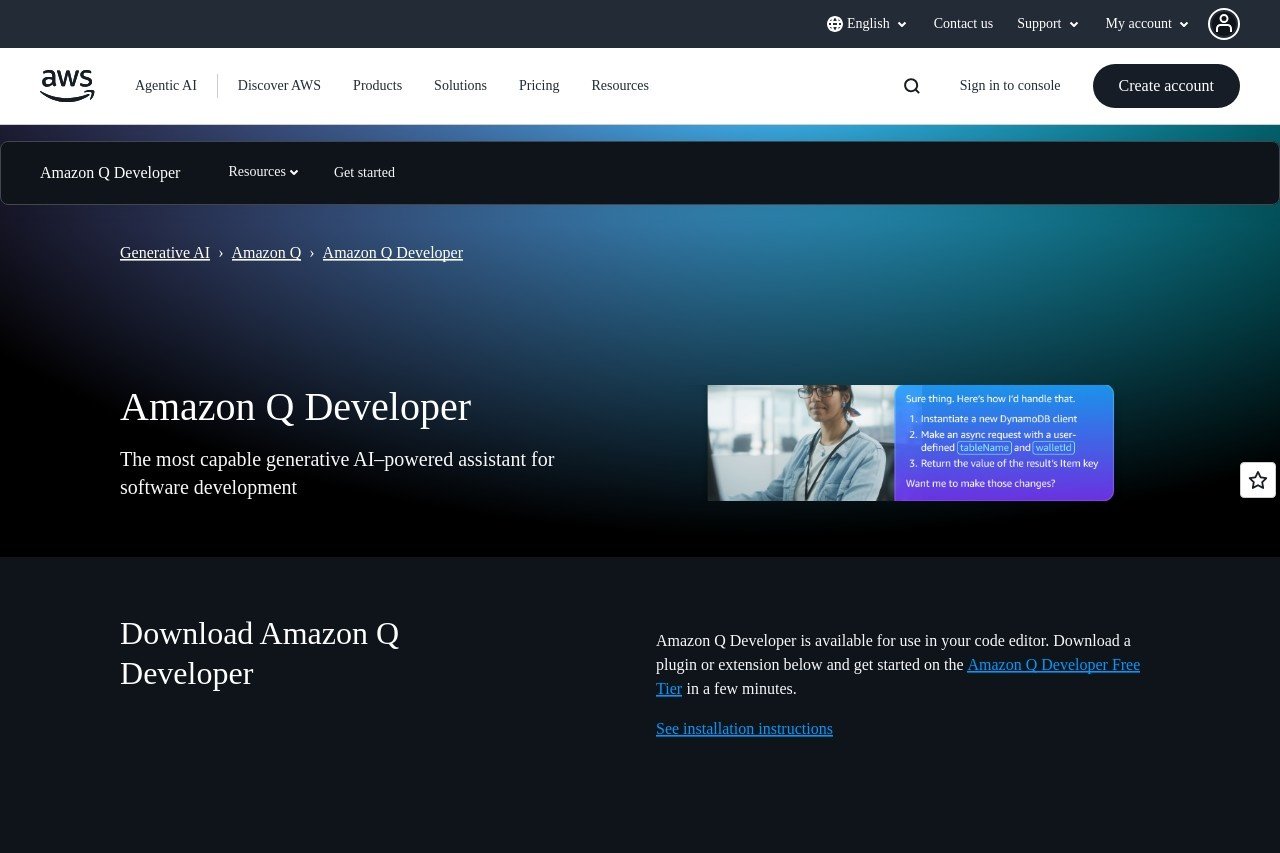Screen dimensions: 1280x853
Task: Click the Create account button
Action: click(x=1166, y=86)
